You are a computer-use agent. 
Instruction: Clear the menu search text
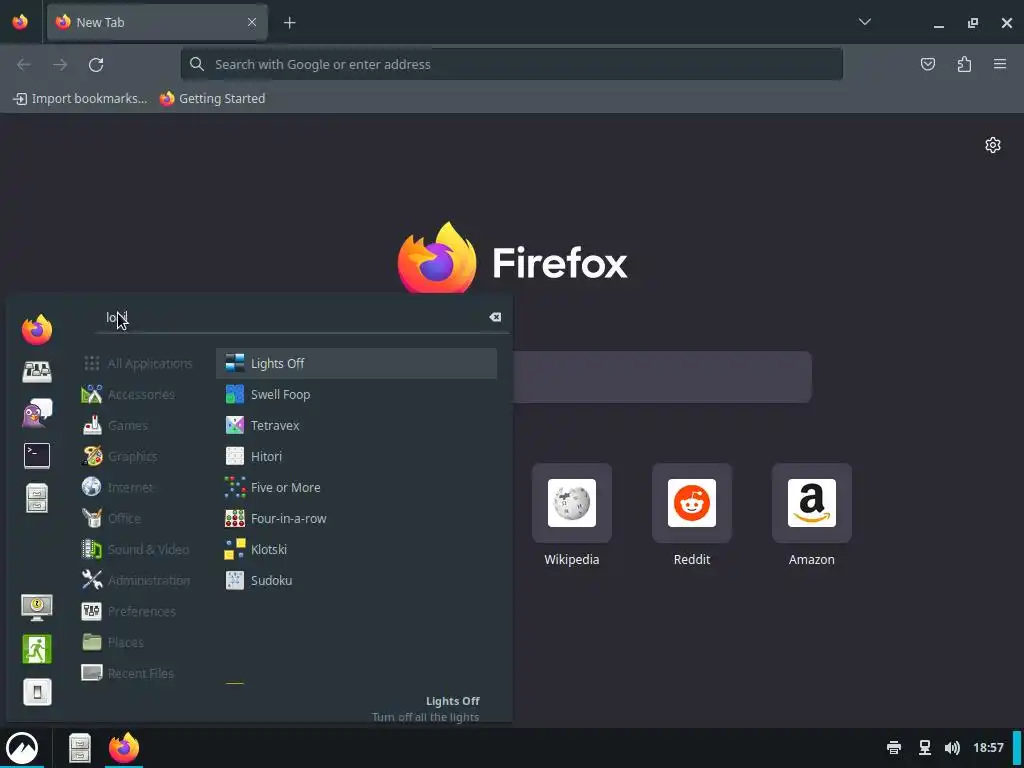click(495, 317)
